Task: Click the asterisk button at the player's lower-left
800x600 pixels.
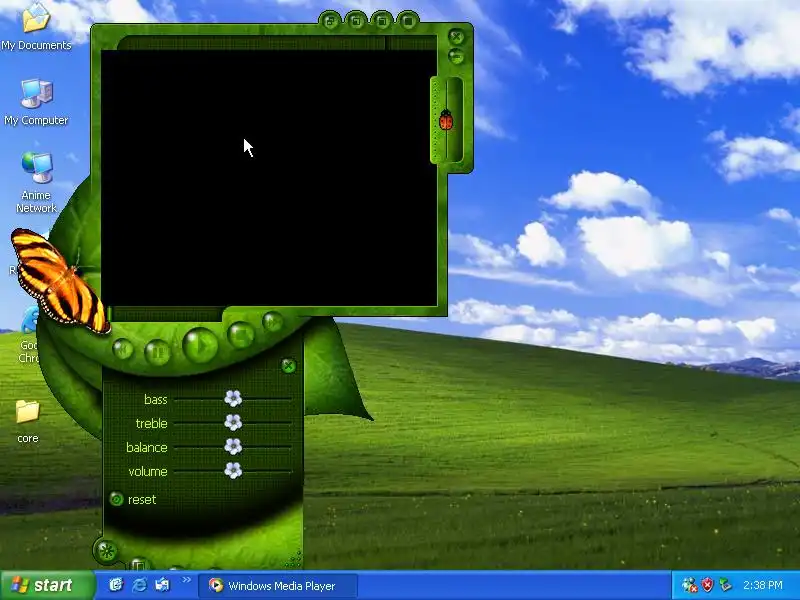Action: click(x=107, y=551)
